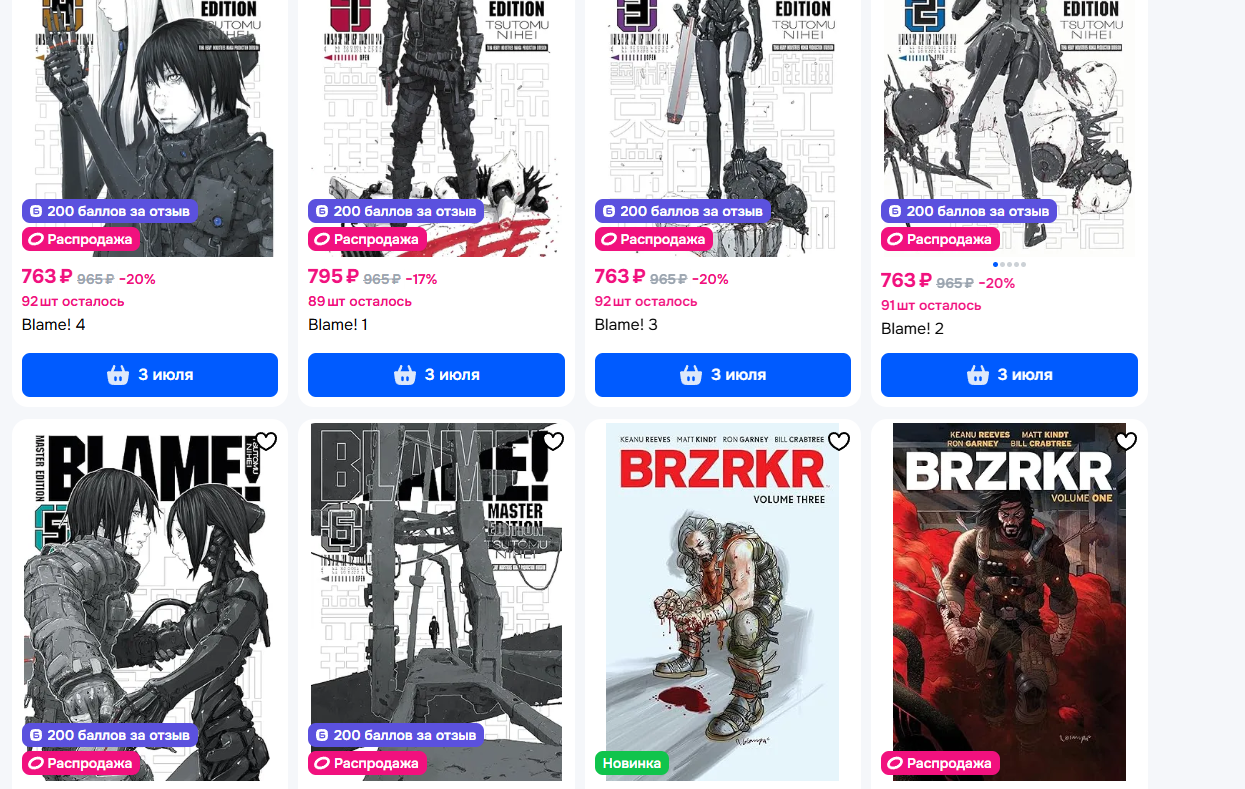Tap heart icon on BRZRKR Volume One
1245x789 pixels.
click(x=1126, y=442)
